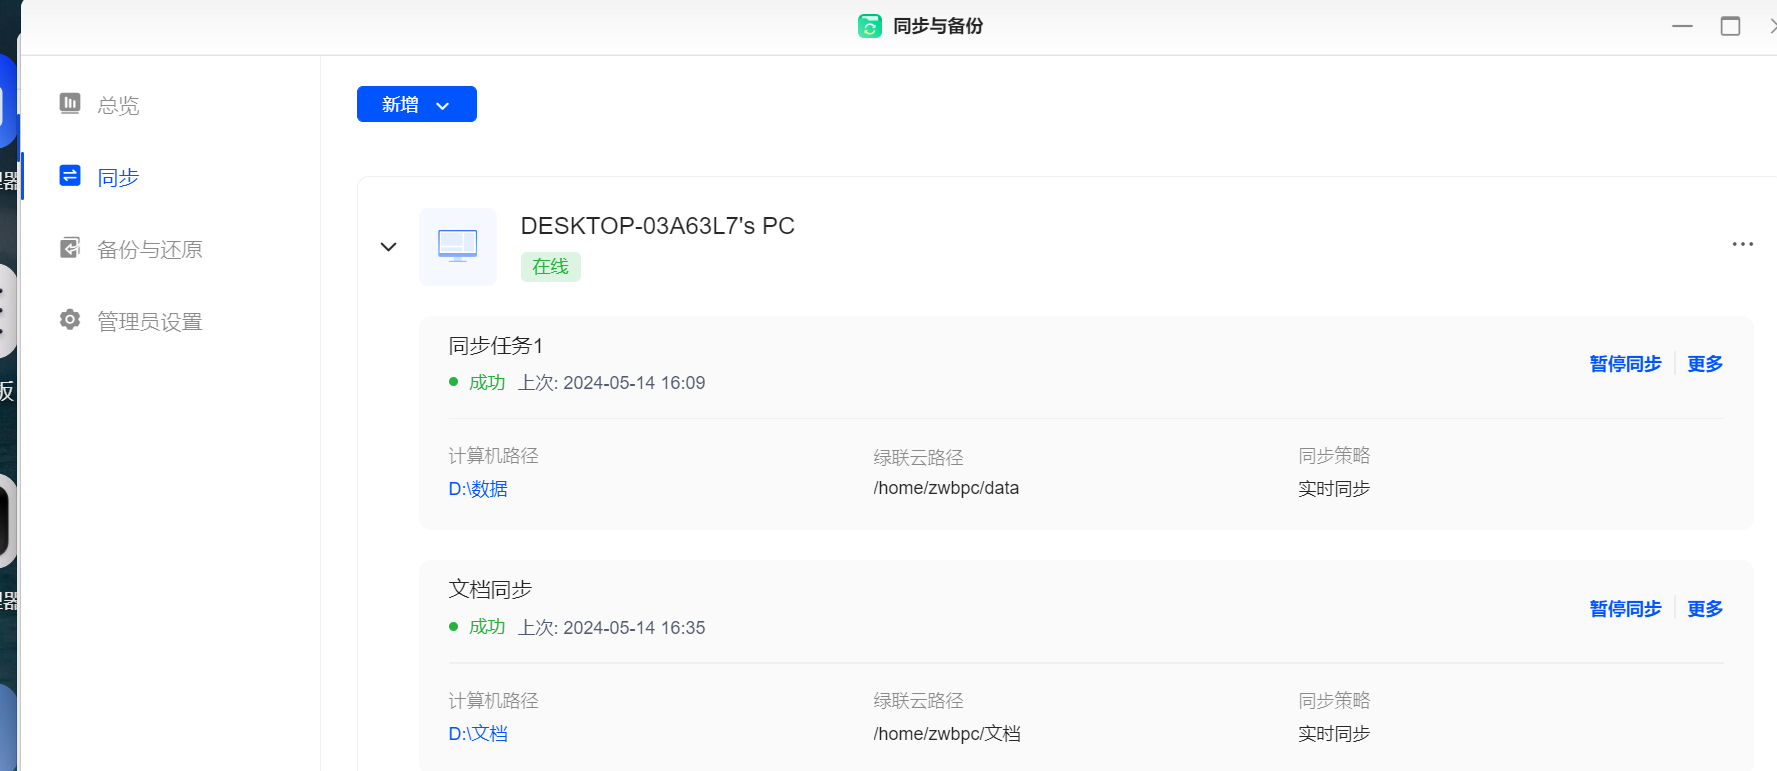This screenshot has height=771, width=1777.
Task: Click the DESKTOP-03A63L7's PC device name
Action: pyautogui.click(x=658, y=226)
